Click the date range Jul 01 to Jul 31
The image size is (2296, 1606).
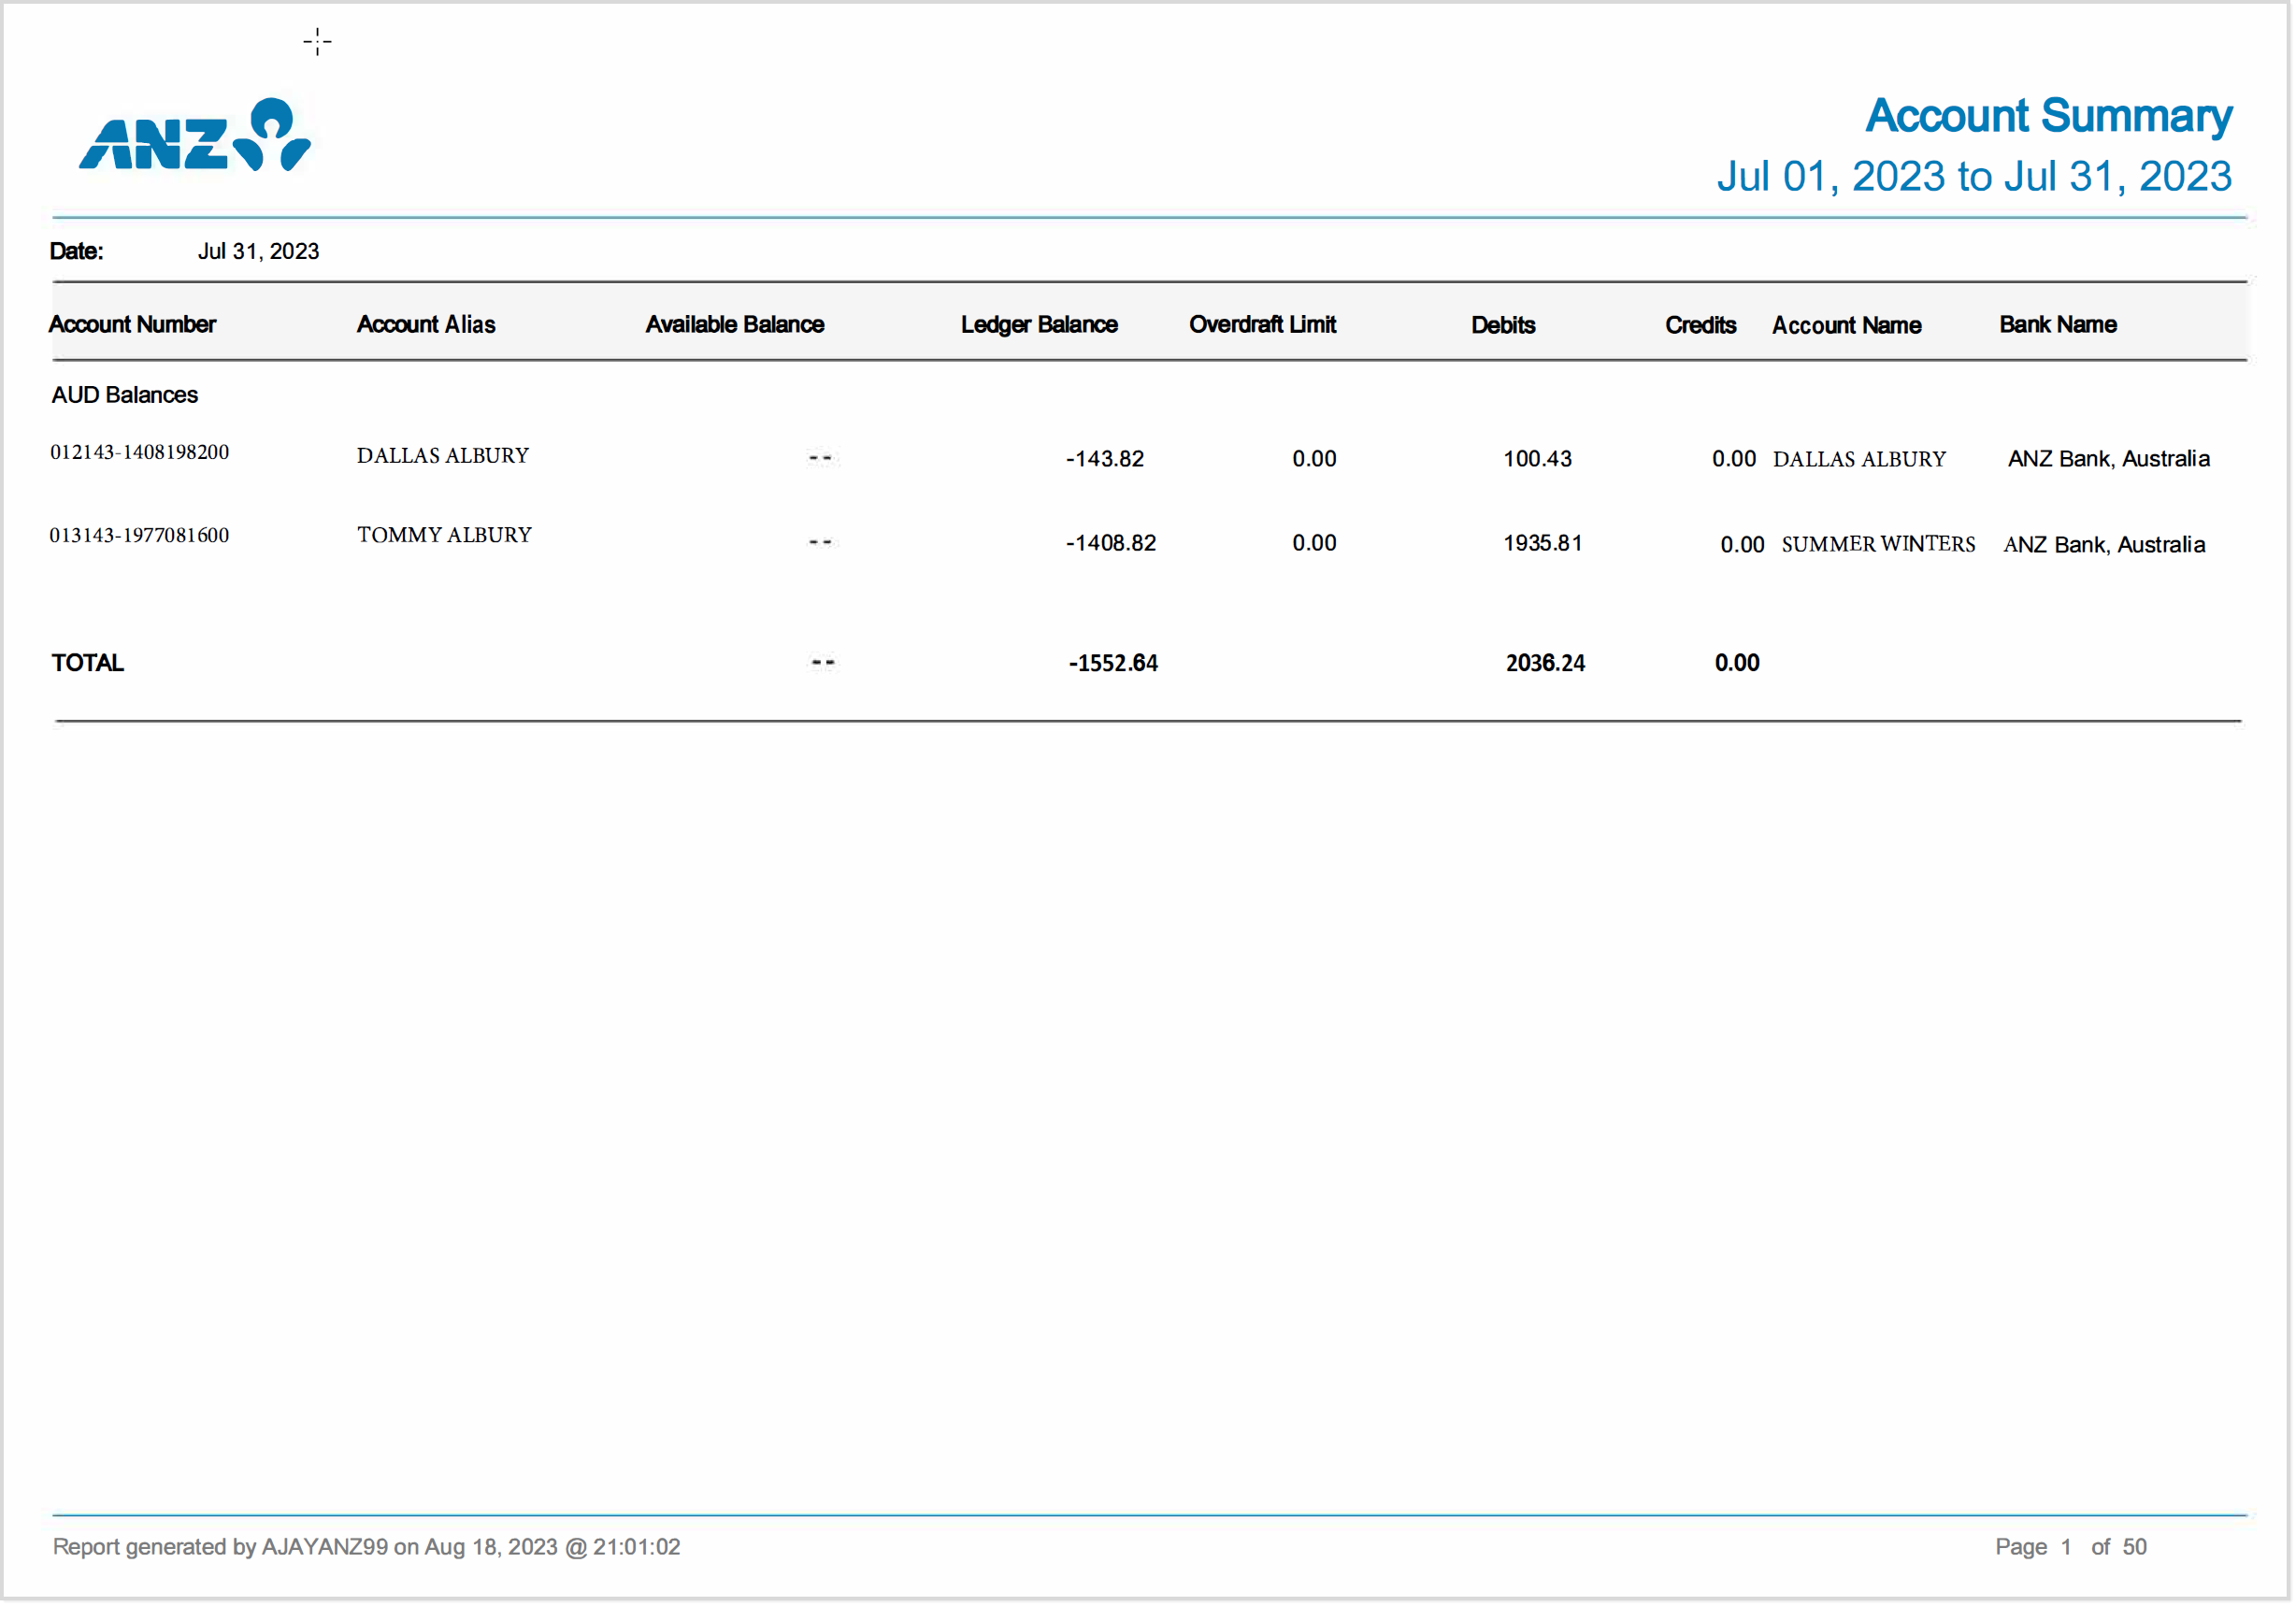coord(1974,177)
